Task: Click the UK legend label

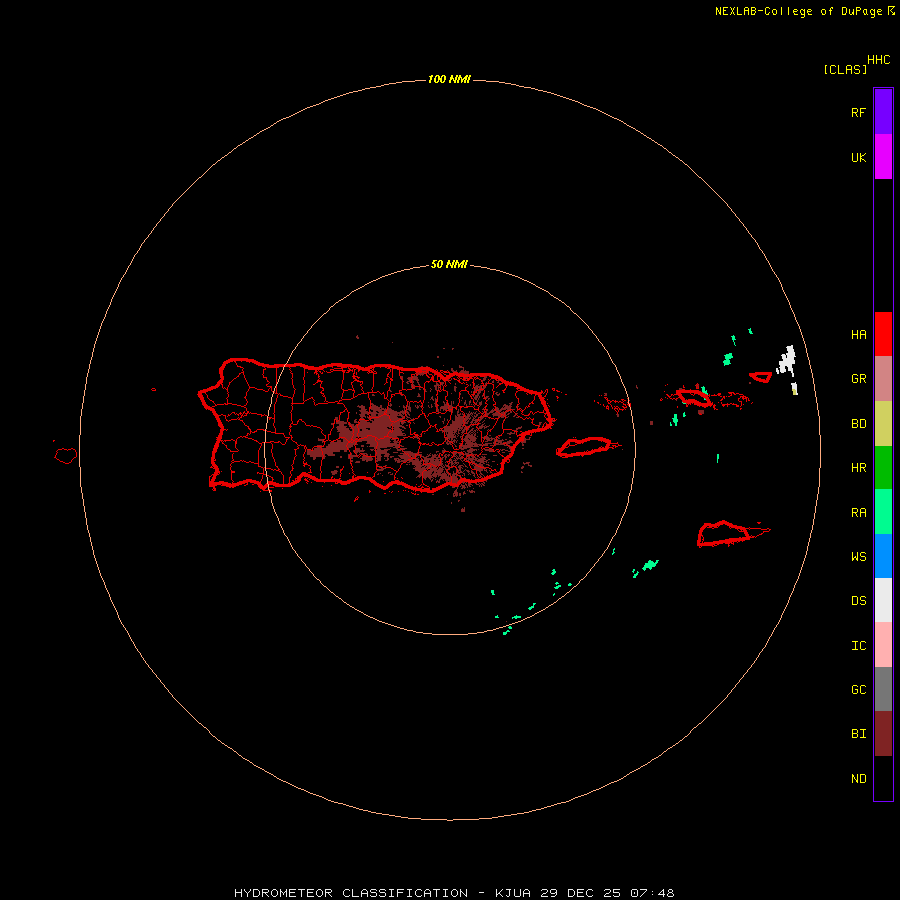Action: pos(858,157)
